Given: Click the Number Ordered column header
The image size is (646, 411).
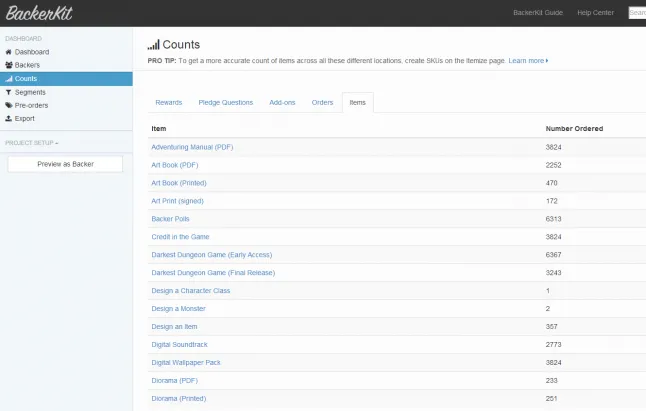Looking at the screenshot, I should pyautogui.click(x=574, y=128).
